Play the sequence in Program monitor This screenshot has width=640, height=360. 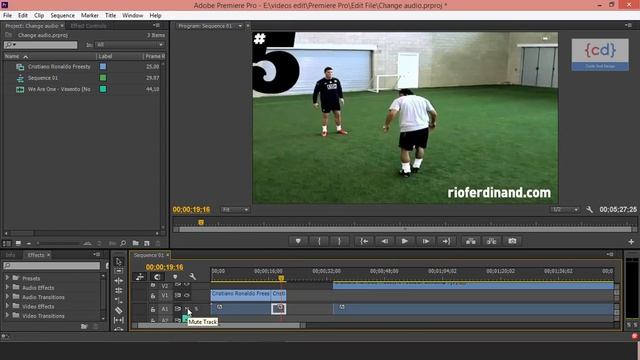coord(404,241)
